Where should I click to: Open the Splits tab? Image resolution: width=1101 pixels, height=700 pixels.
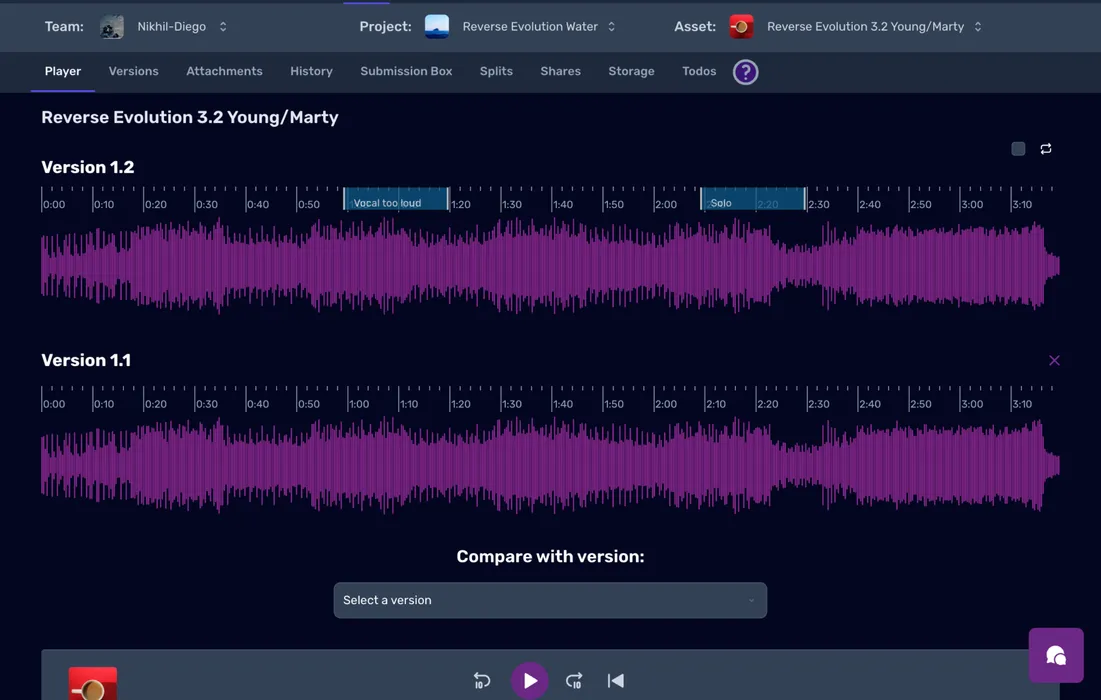click(x=496, y=72)
